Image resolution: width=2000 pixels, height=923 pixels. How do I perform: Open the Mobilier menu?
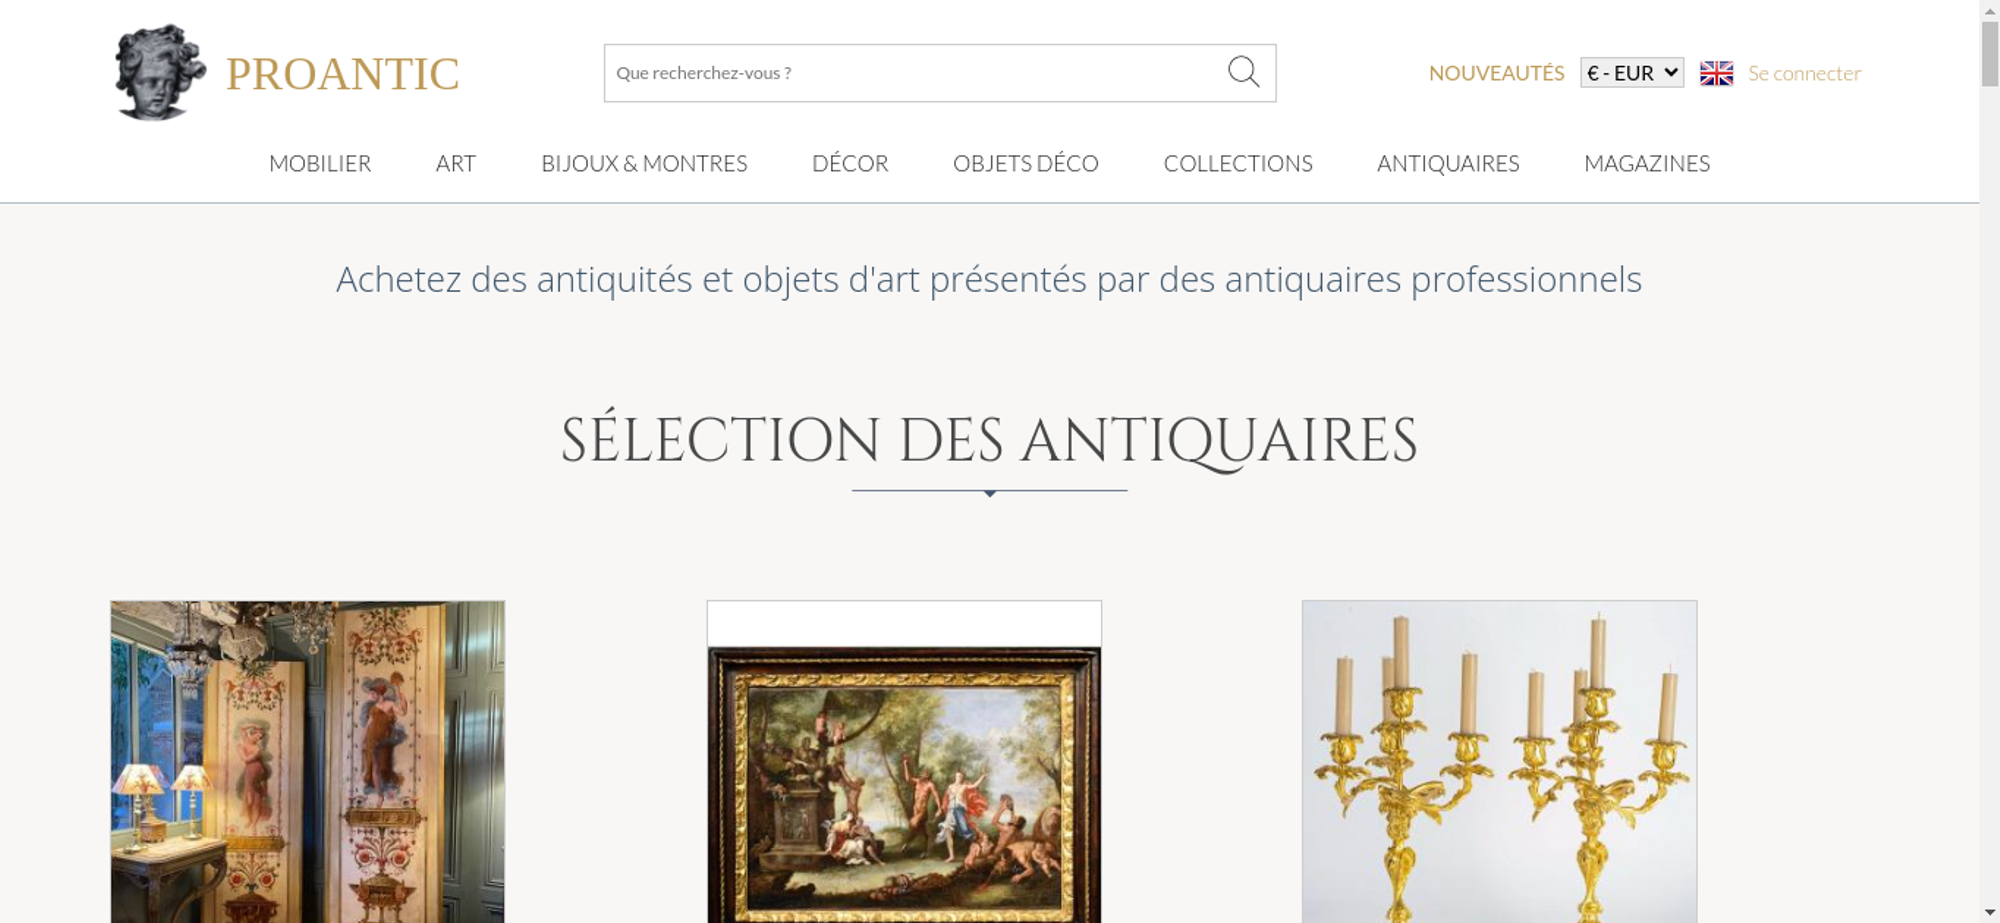(320, 163)
